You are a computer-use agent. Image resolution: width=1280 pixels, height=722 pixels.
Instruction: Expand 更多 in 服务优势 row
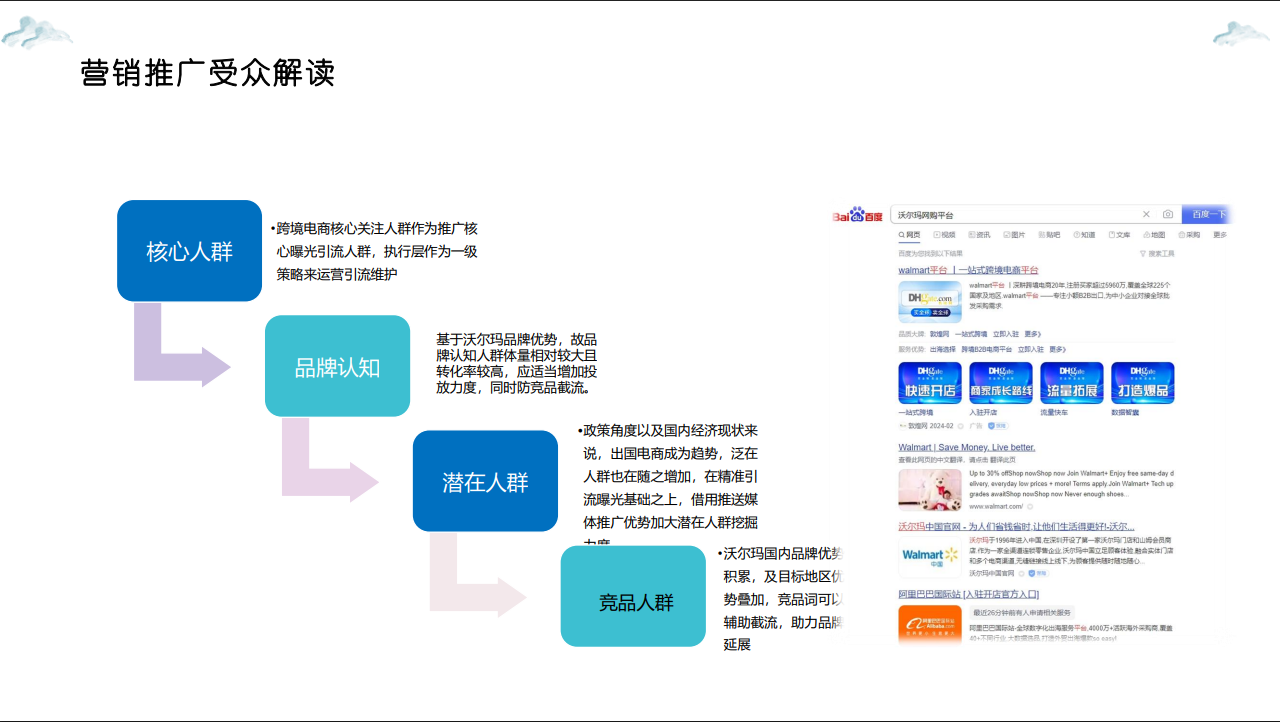point(1057,350)
